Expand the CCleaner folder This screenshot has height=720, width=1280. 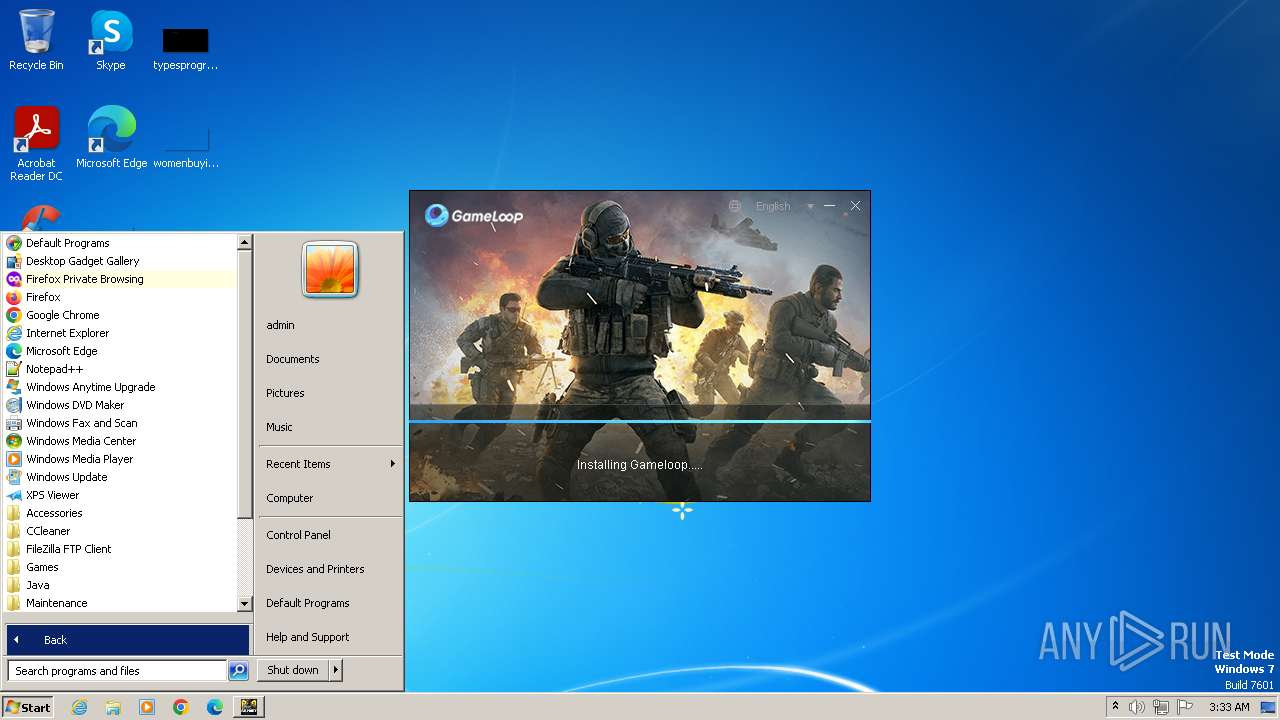(x=119, y=531)
